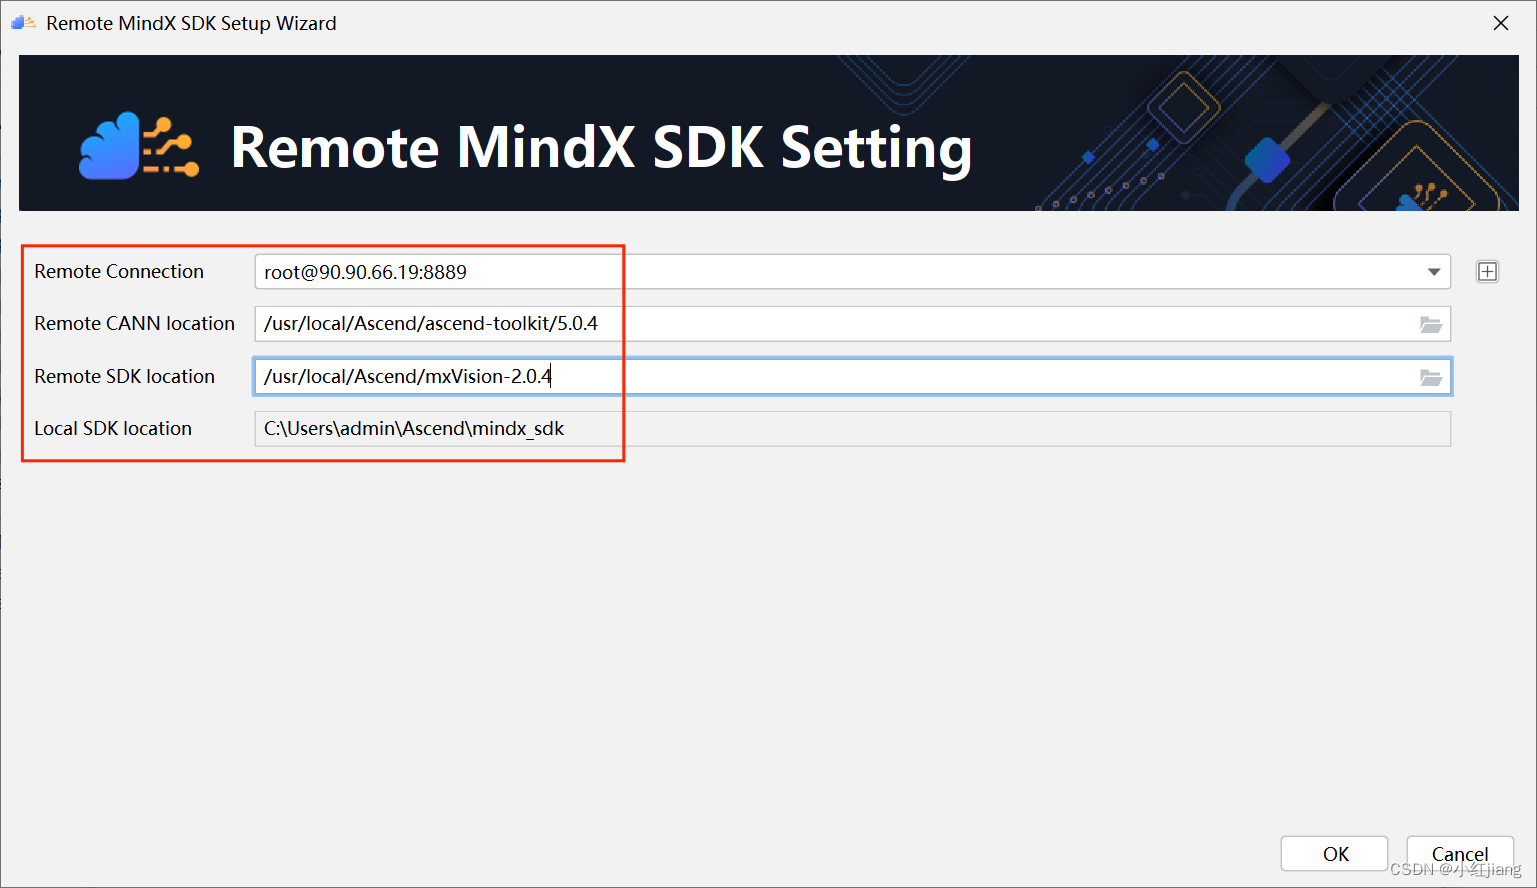This screenshot has width=1537, height=888.
Task: Select the Local SDK location field
Action: click(852, 429)
